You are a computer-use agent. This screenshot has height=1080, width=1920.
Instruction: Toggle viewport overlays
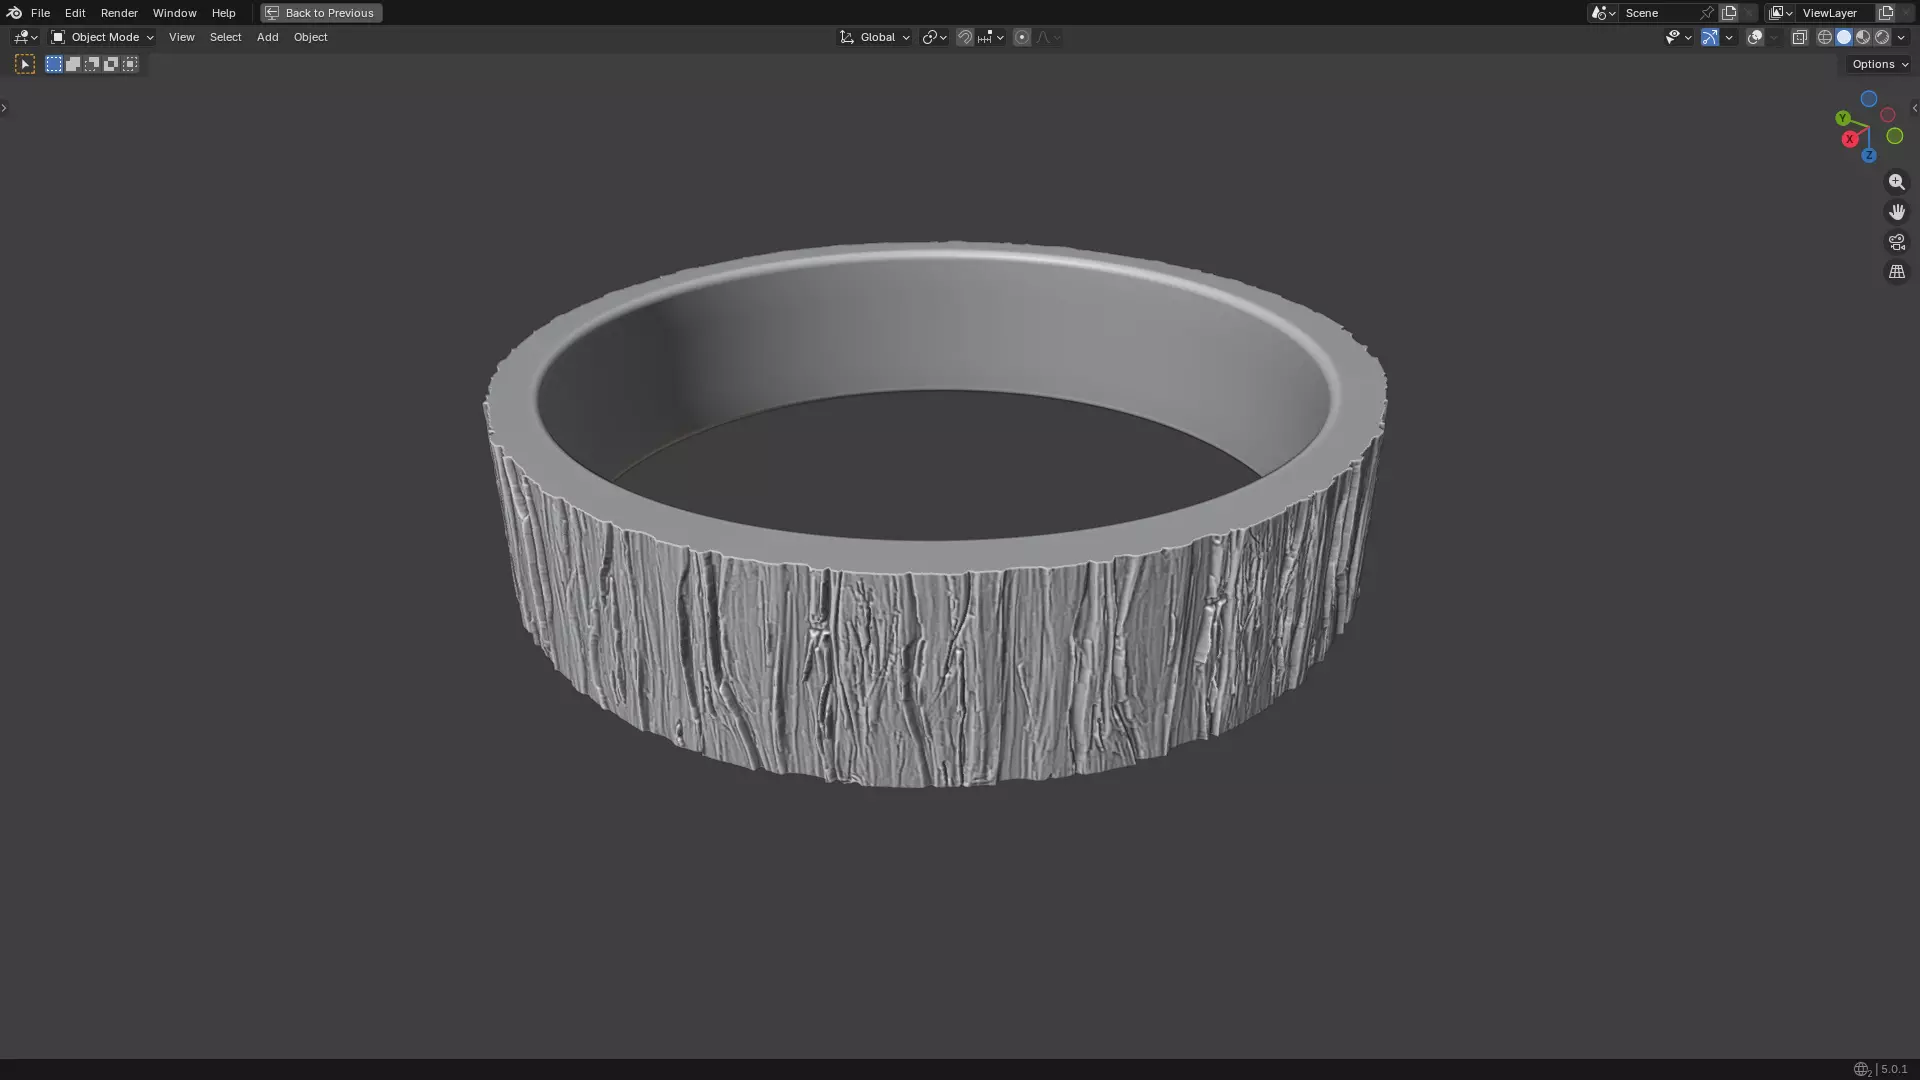click(1755, 37)
